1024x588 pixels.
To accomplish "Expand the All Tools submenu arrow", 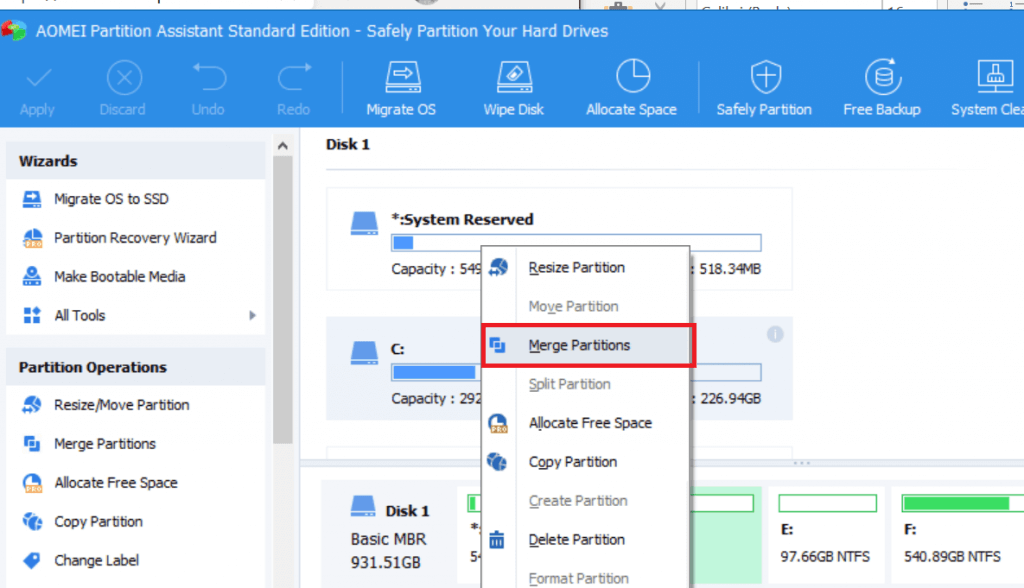I will click(252, 316).
